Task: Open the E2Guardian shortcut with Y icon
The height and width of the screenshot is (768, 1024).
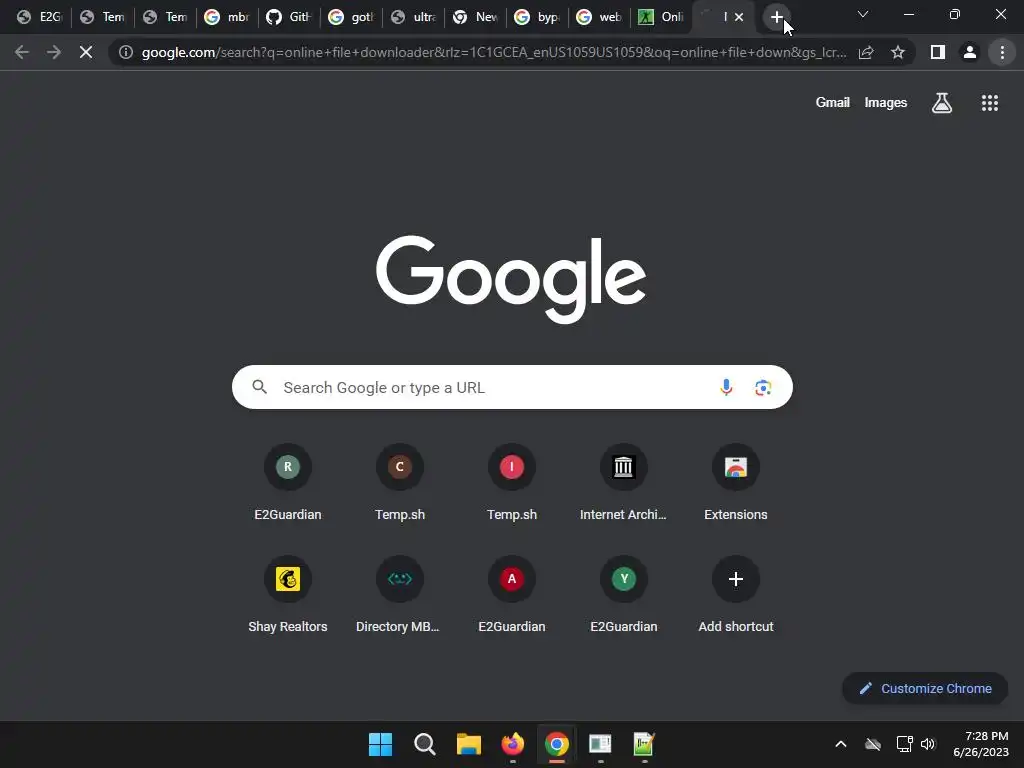Action: tap(624, 595)
